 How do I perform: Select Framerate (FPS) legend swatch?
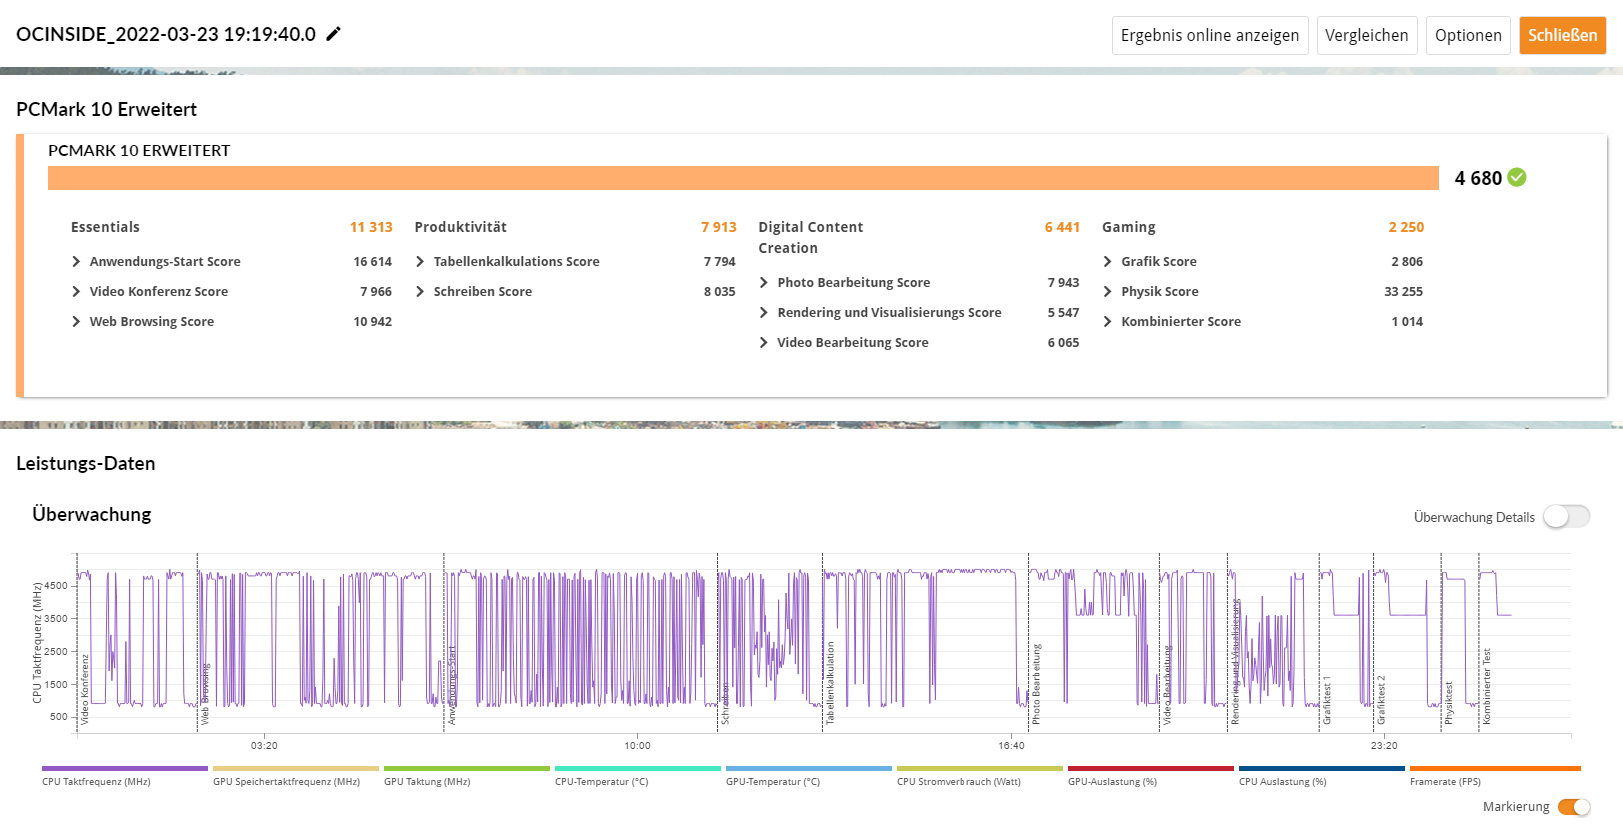tap(1495, 769)
